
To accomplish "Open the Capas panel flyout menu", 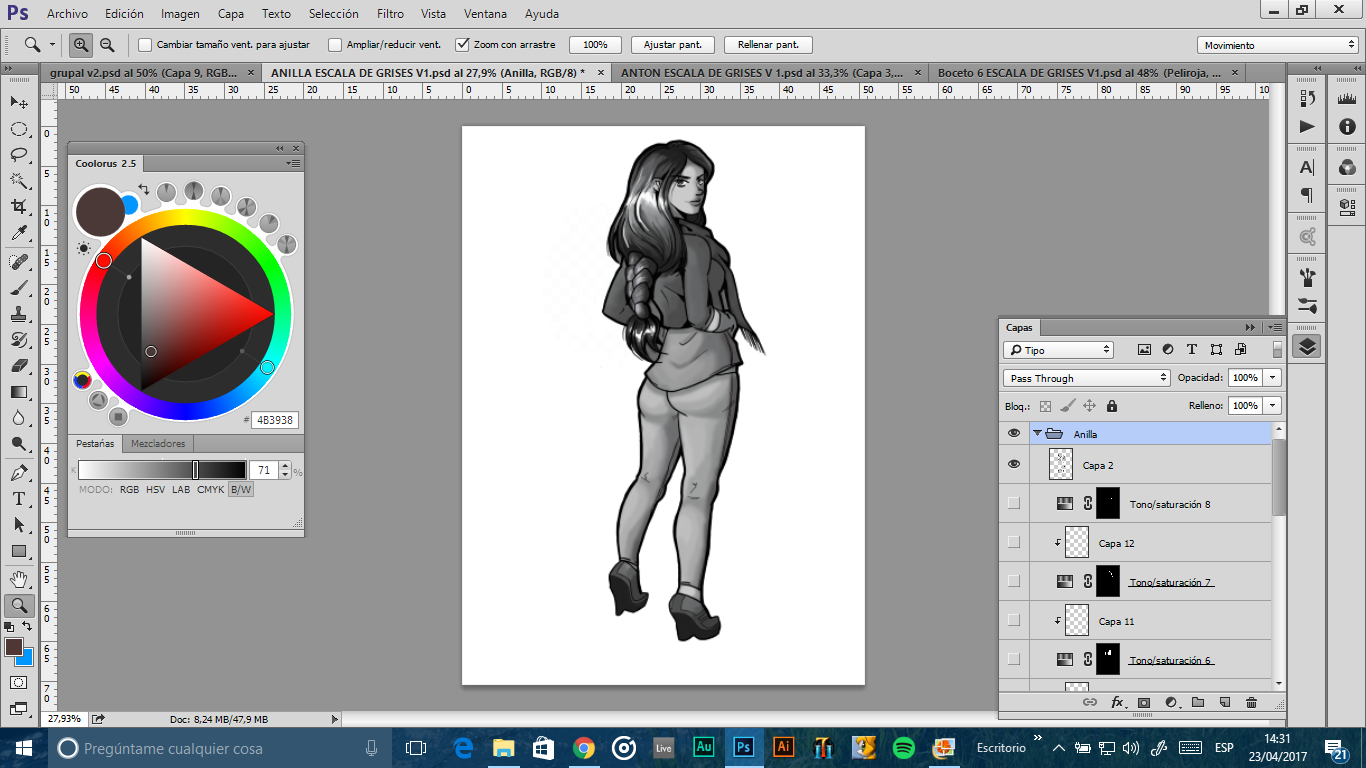I will (x=1273, y=327).
